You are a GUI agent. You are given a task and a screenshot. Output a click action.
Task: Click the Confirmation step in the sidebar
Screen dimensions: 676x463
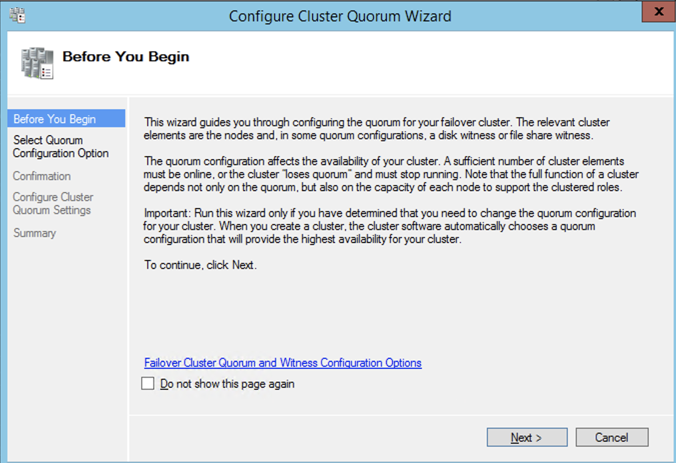pos(42,176)
